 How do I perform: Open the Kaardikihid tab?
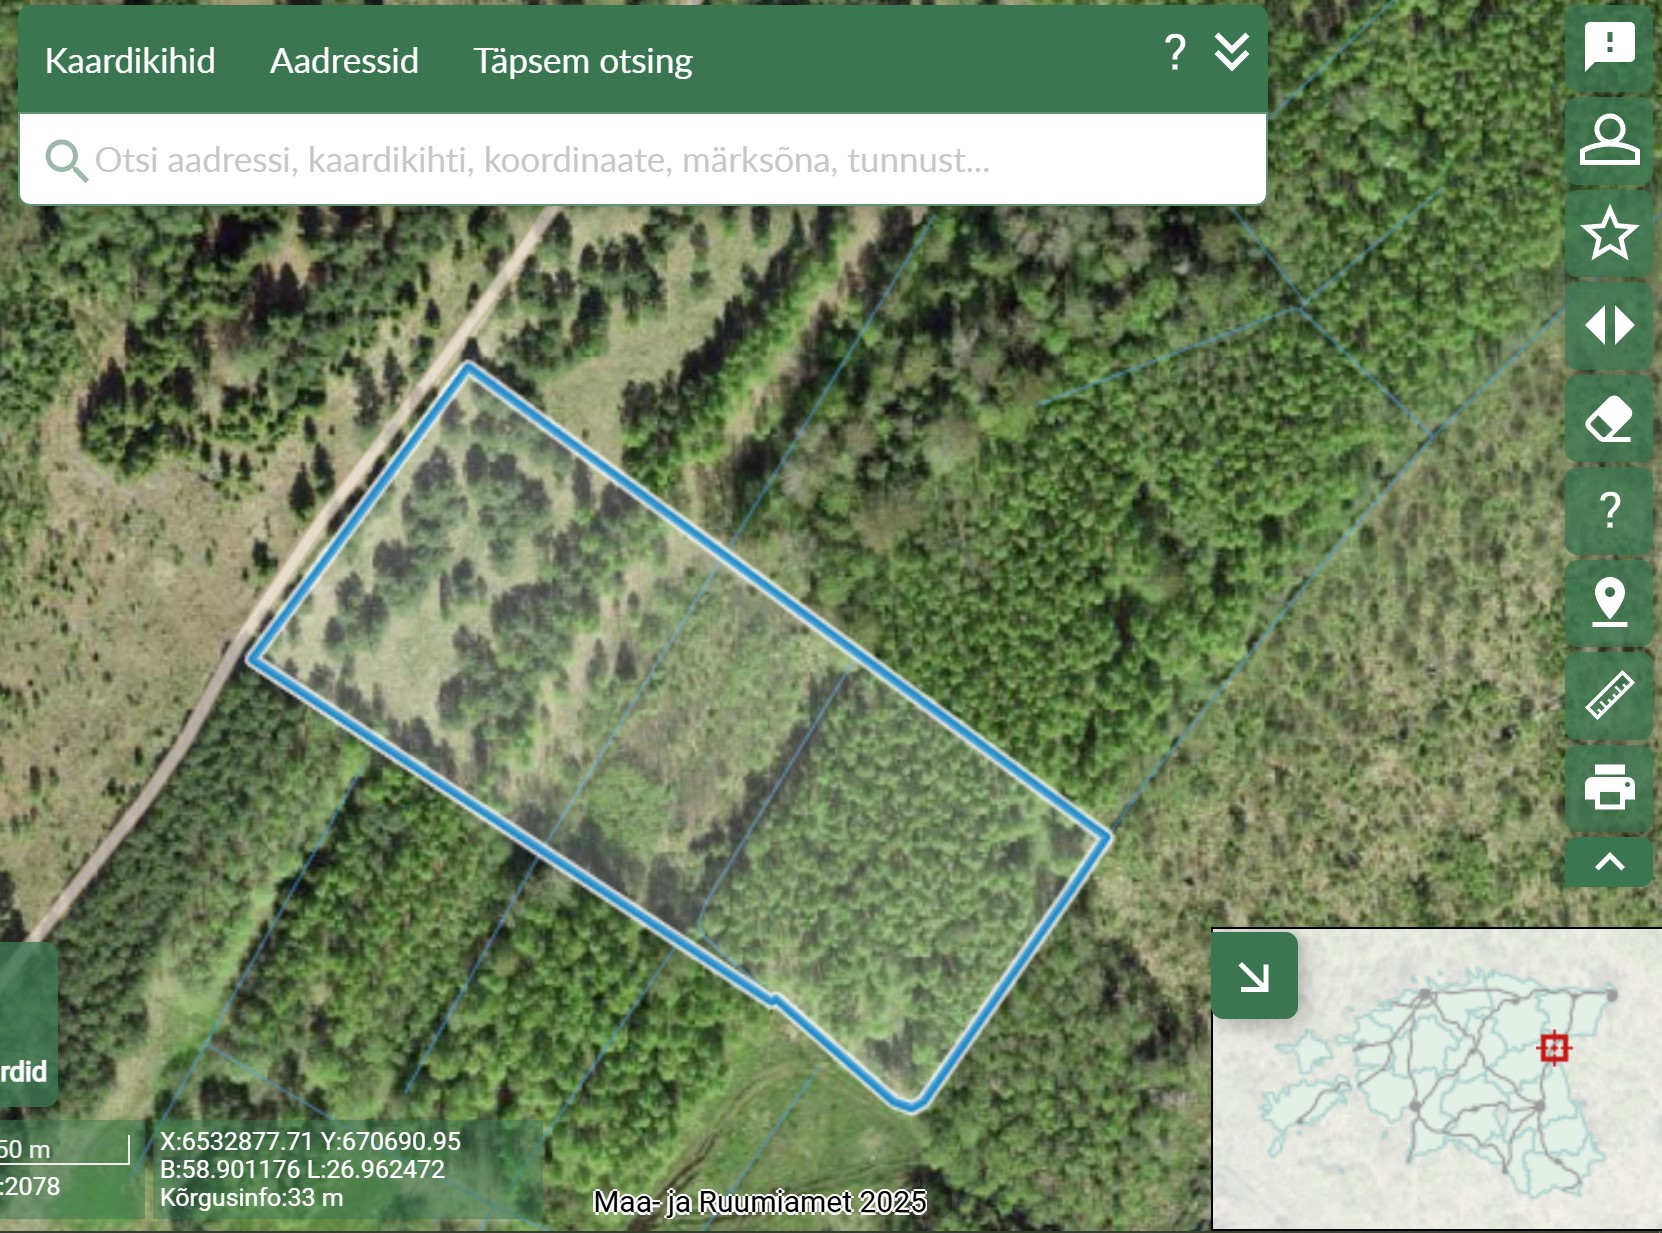point(130,61)
